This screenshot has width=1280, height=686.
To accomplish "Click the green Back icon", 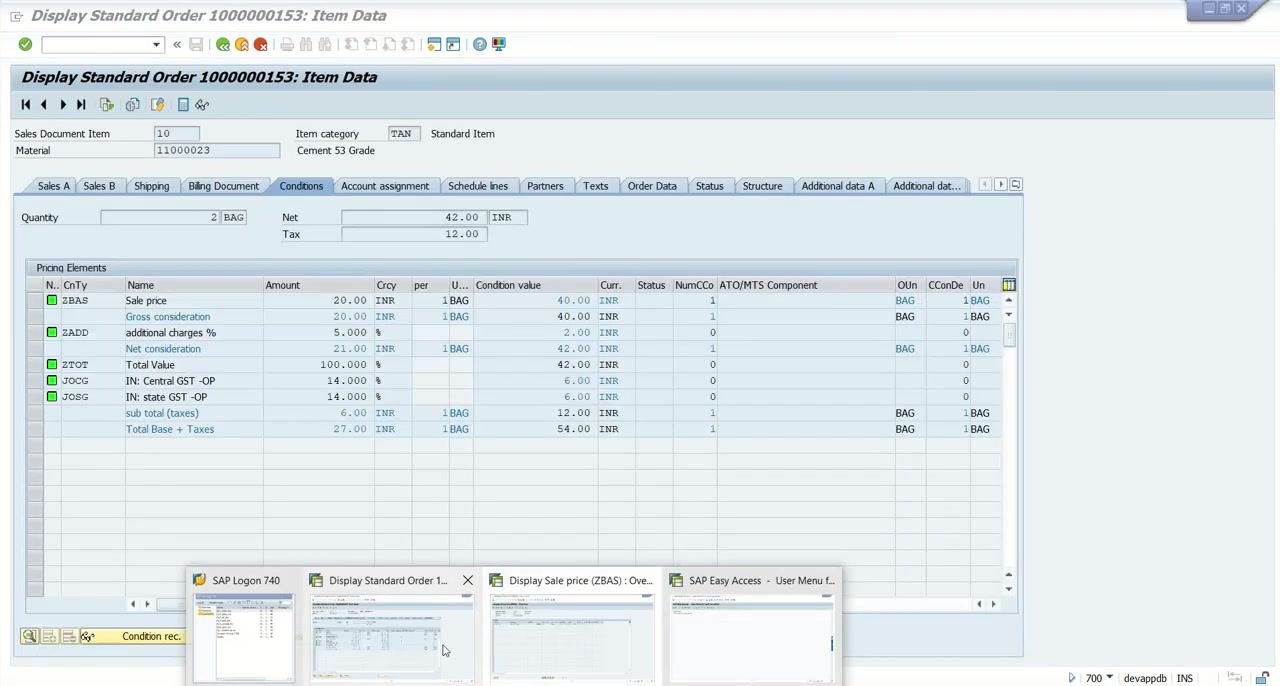I will click(x=223, y=44).
